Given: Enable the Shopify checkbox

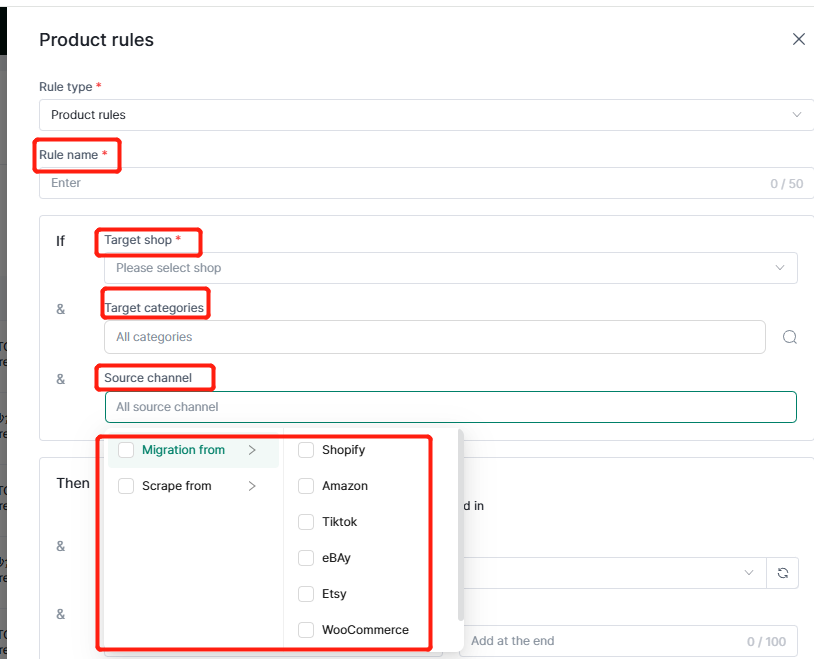Looking at the screenshot, I should pos(306,450).
